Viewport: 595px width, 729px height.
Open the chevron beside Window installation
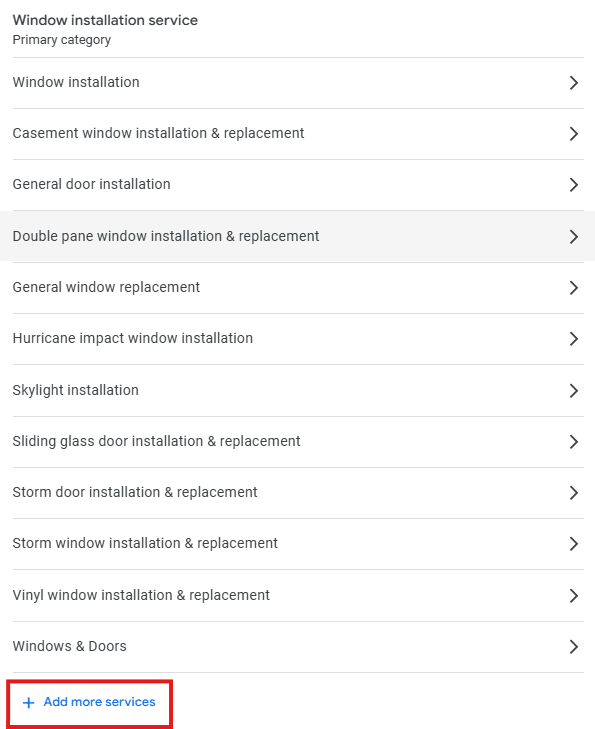[574, 83]
